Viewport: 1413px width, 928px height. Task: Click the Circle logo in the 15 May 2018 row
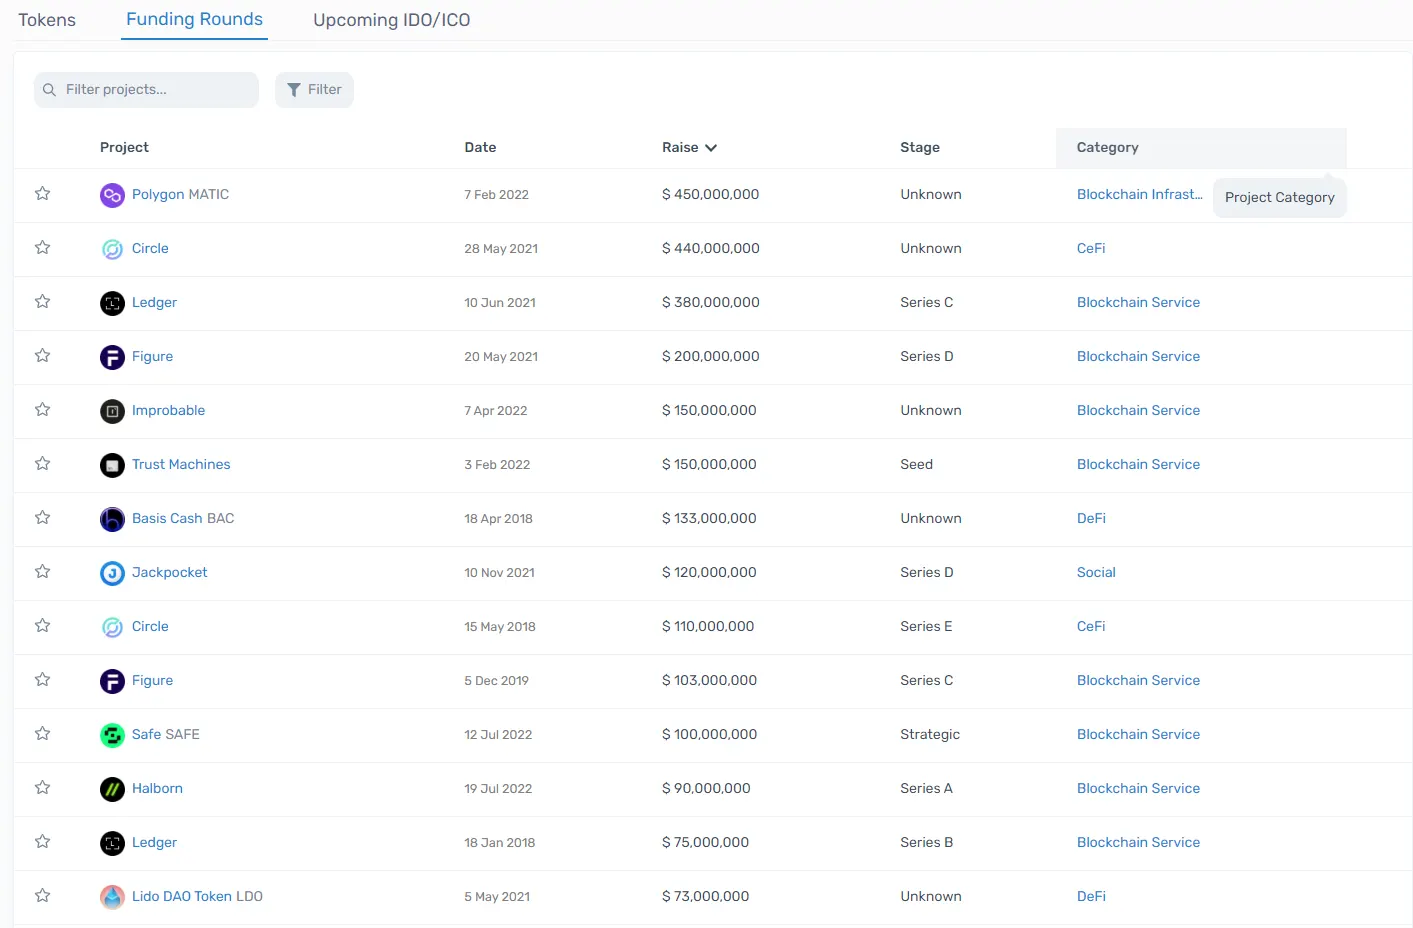(112, 627)
